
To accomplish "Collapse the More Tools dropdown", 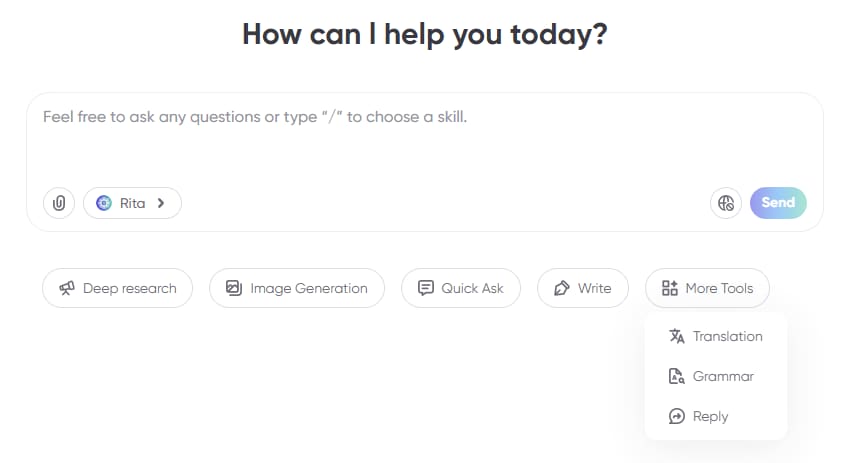I will click(x=707, y=288).
